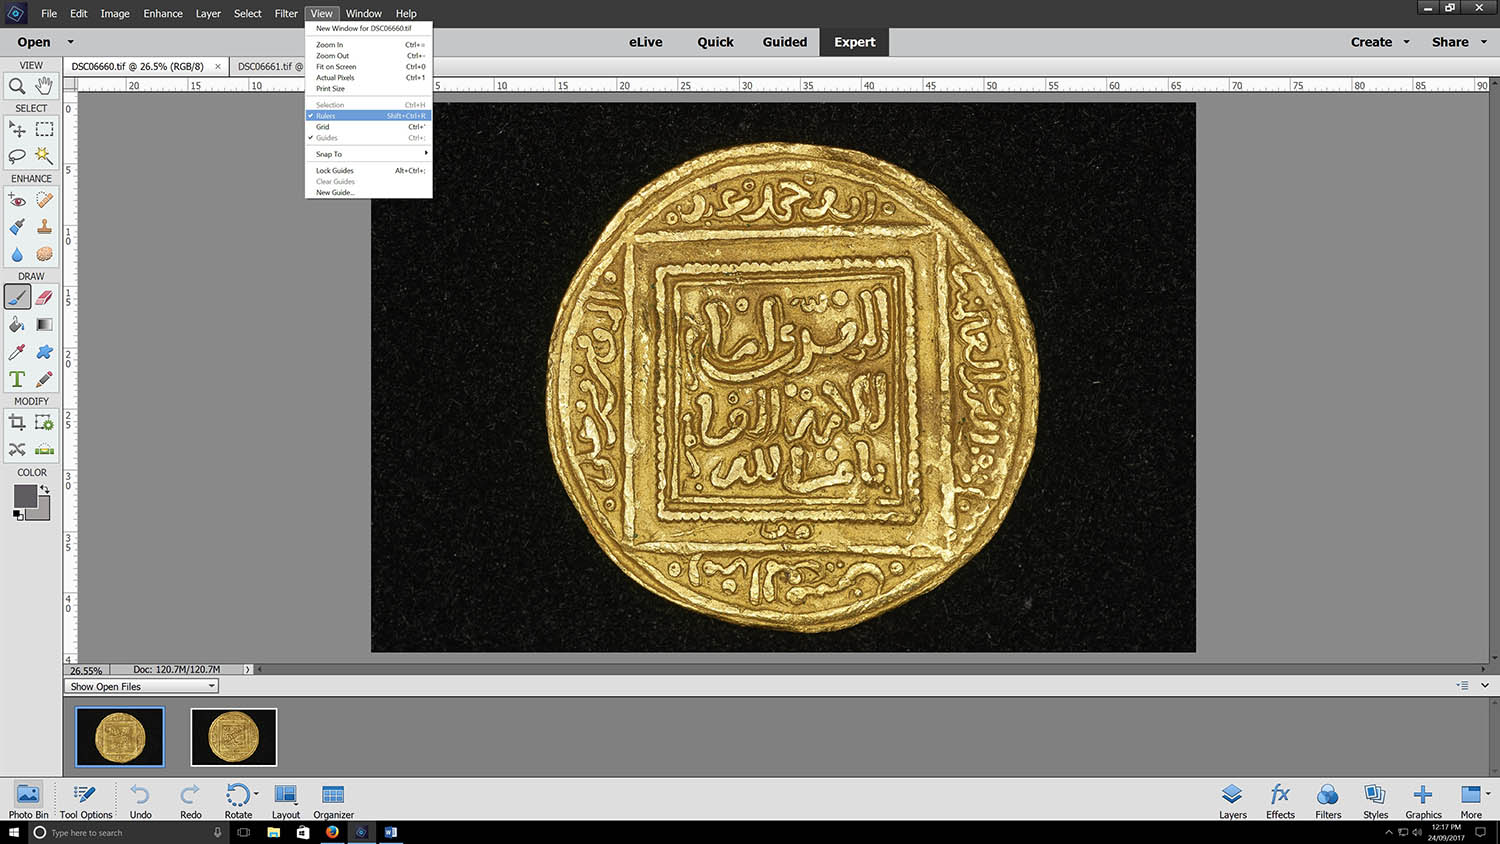Select the Recompose tool
The height and width of the screenshot is (844, 1500).
(44, 422)
